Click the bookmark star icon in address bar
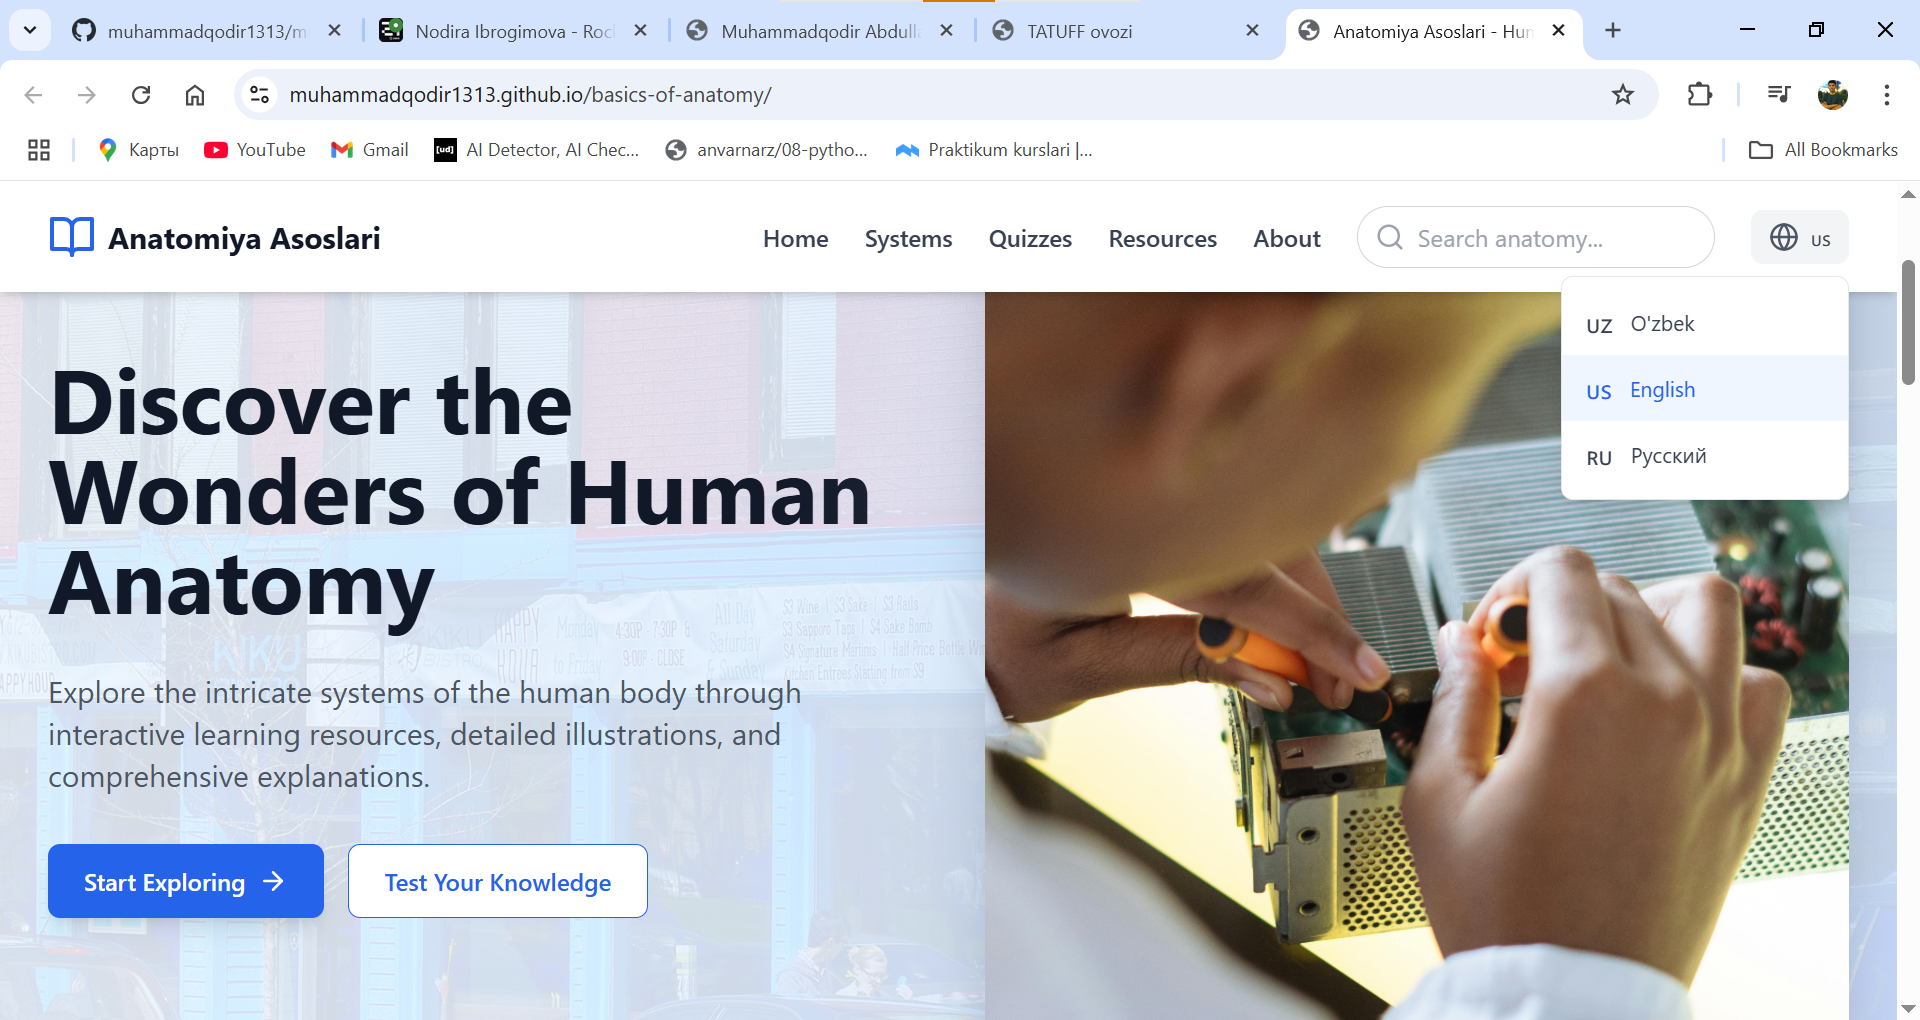 (x=1622, y=95)
